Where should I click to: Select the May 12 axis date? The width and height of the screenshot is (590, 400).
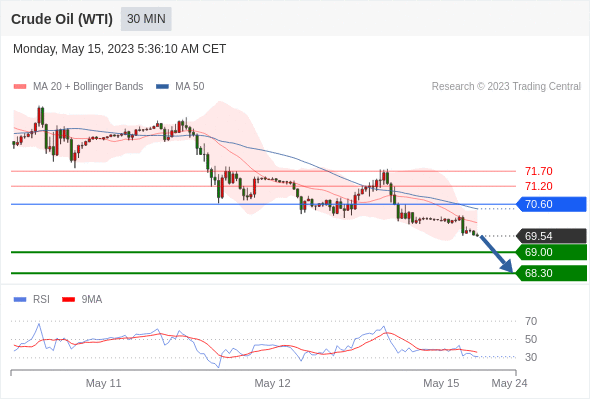(272, 383)
